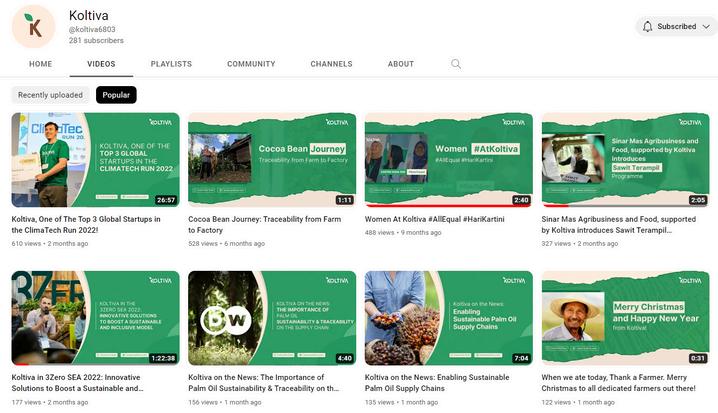Viewport: 718px width, 413px height.
Task: Switch to the Home tab
Action: 40,64
